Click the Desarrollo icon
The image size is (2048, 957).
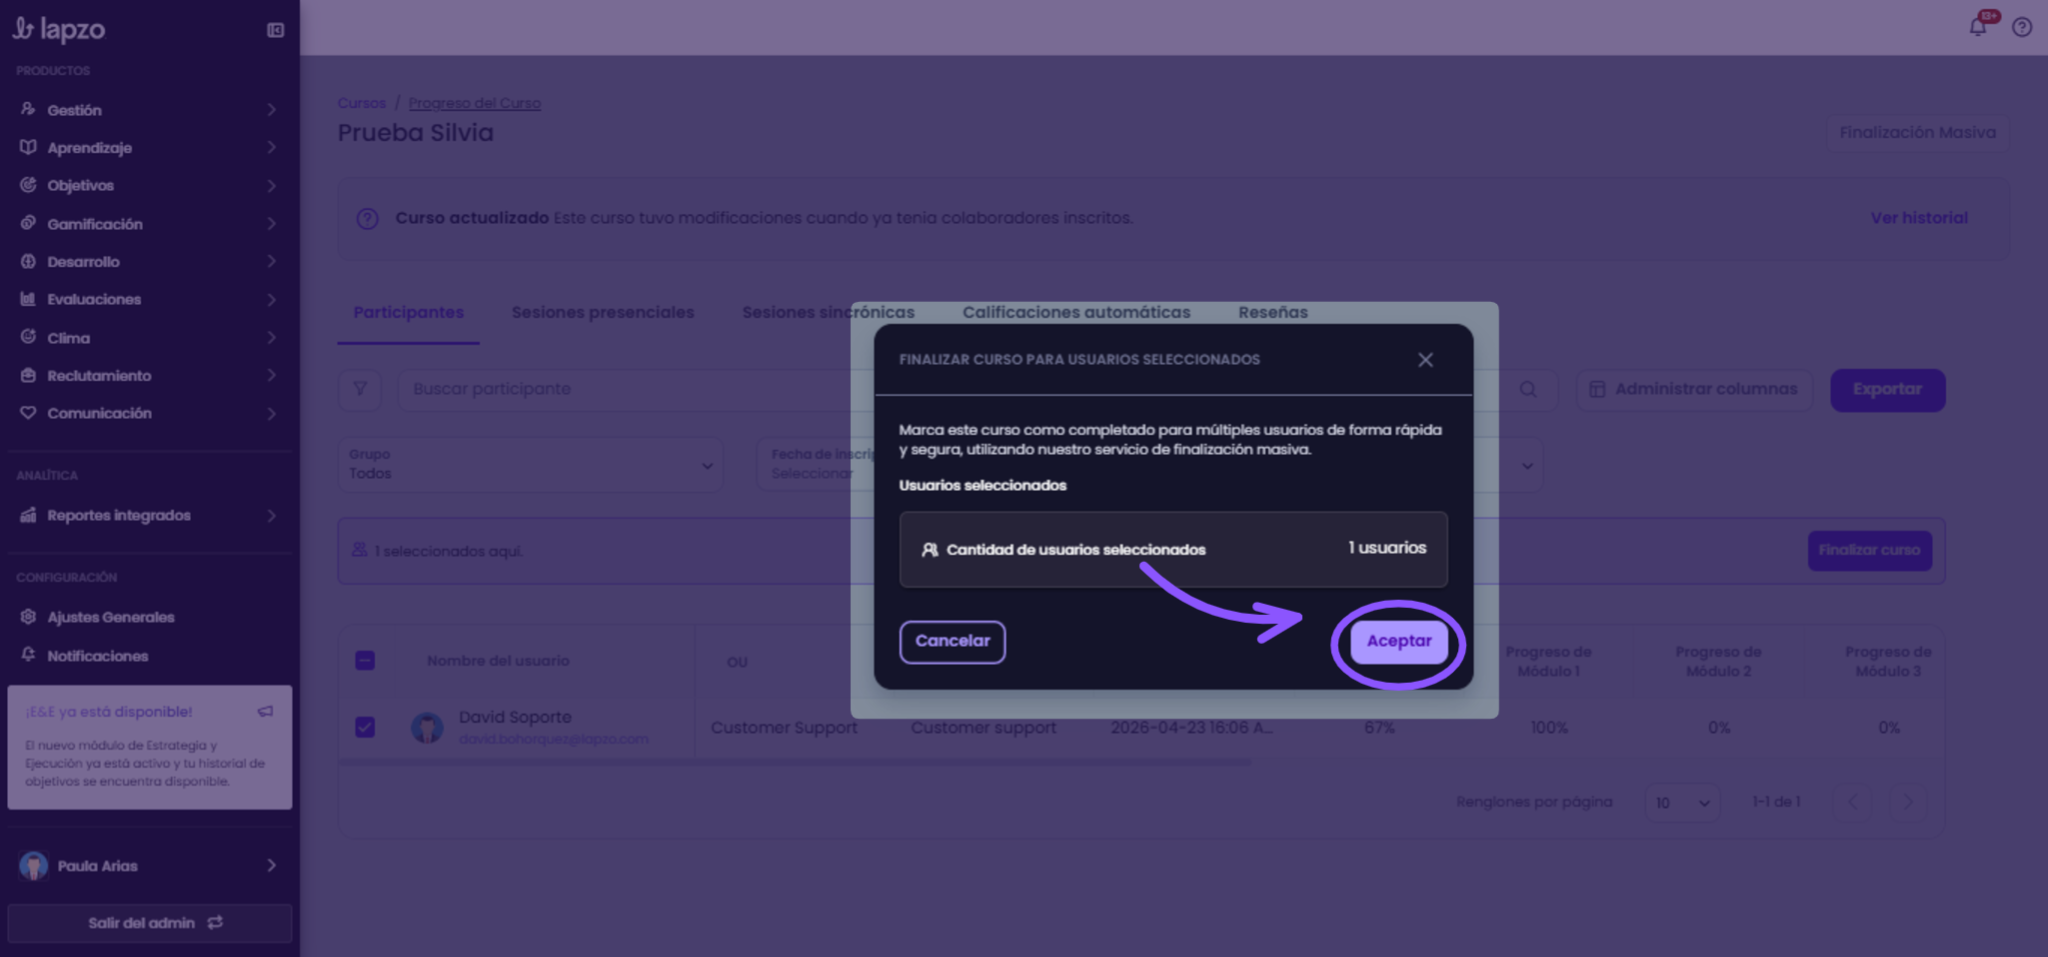[x=28, y=261]
